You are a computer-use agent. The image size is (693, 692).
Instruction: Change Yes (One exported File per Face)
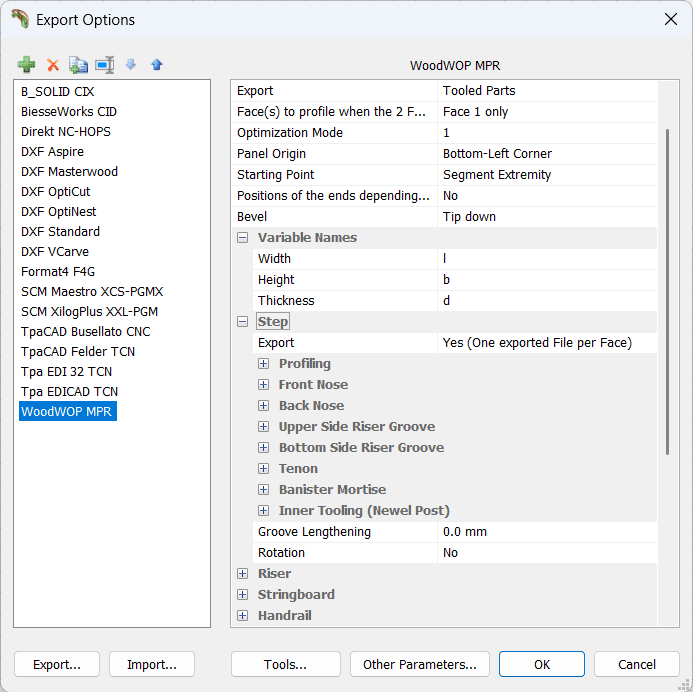pyautogui.click(x=547, y=342)
